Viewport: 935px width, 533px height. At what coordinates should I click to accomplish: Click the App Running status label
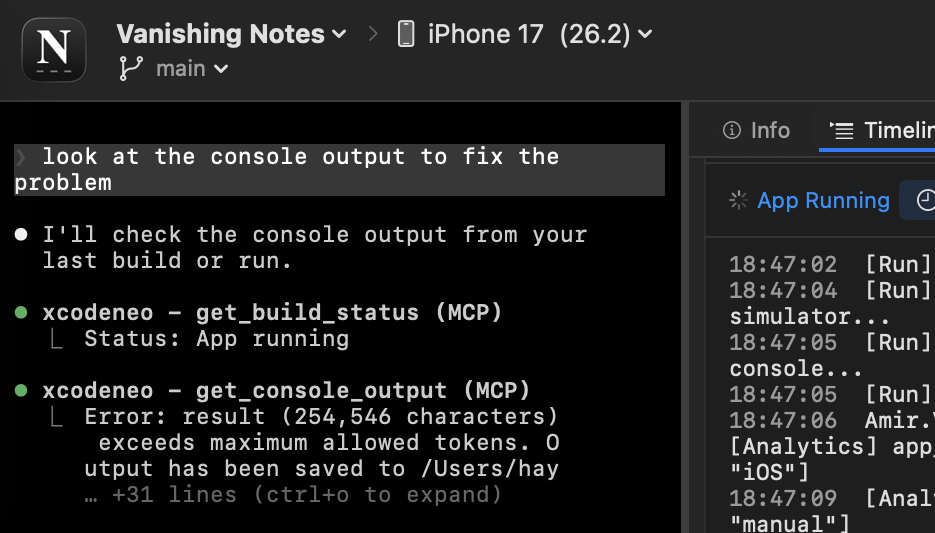pyautogui.click(x=823, y=200)
